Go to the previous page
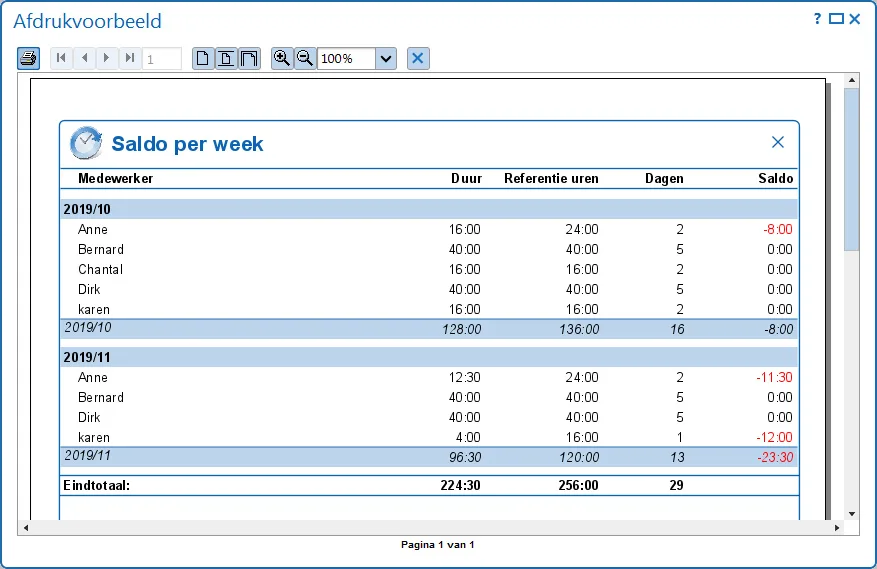Image resolution: width=877 pixels, height=569 pixels. [84, 58]
